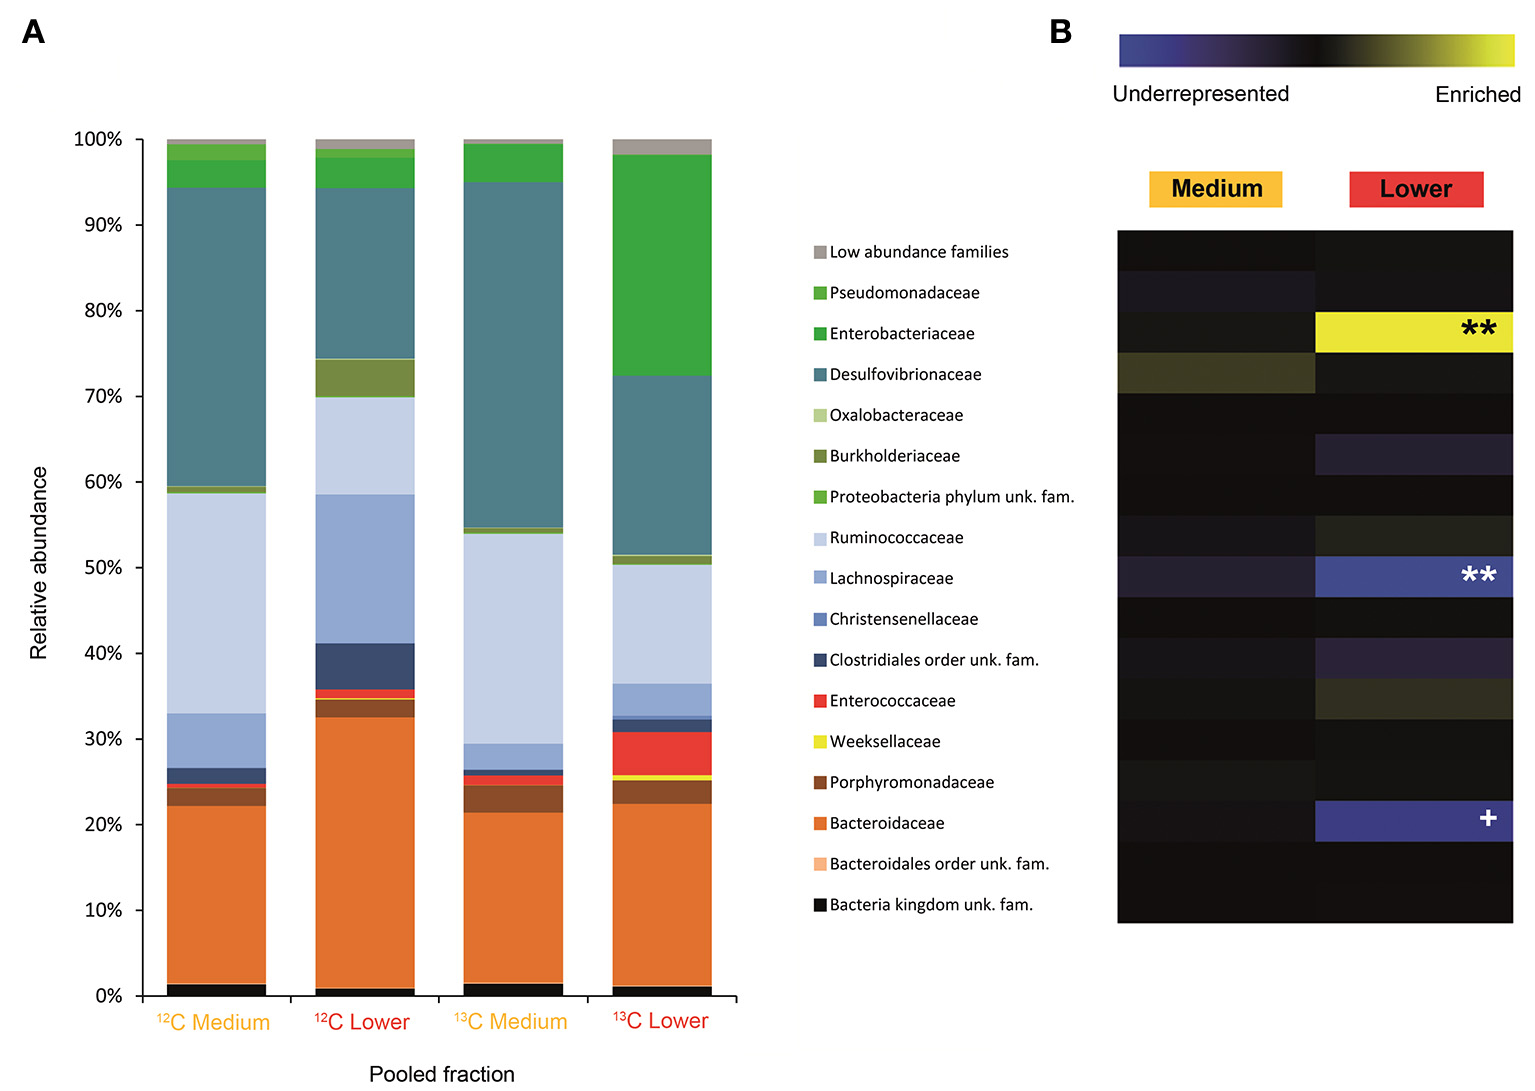The width and height of the screenshot is (1535, 1091).
Task: Click the Pooled fraction x-axis title
Action: click(x=441, y=1074)
